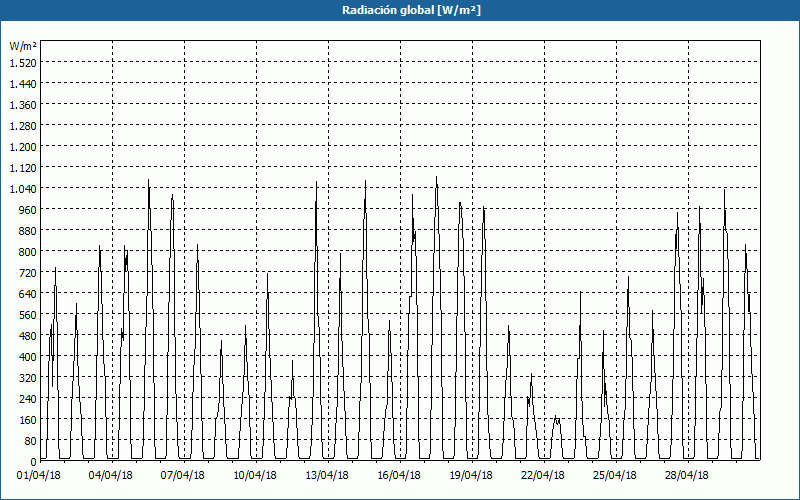Select the 1.280 y-axis value

tap(23, 126)
